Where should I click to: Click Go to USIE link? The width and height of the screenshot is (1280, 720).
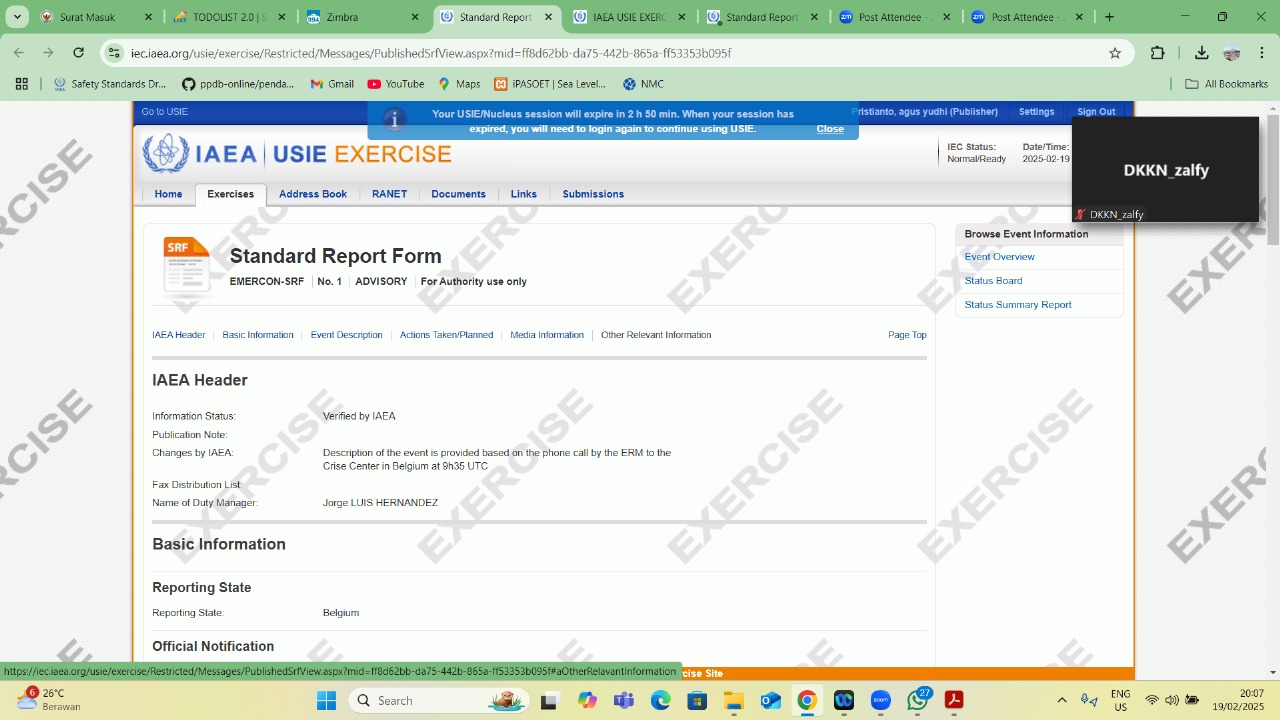coord(165,112)
